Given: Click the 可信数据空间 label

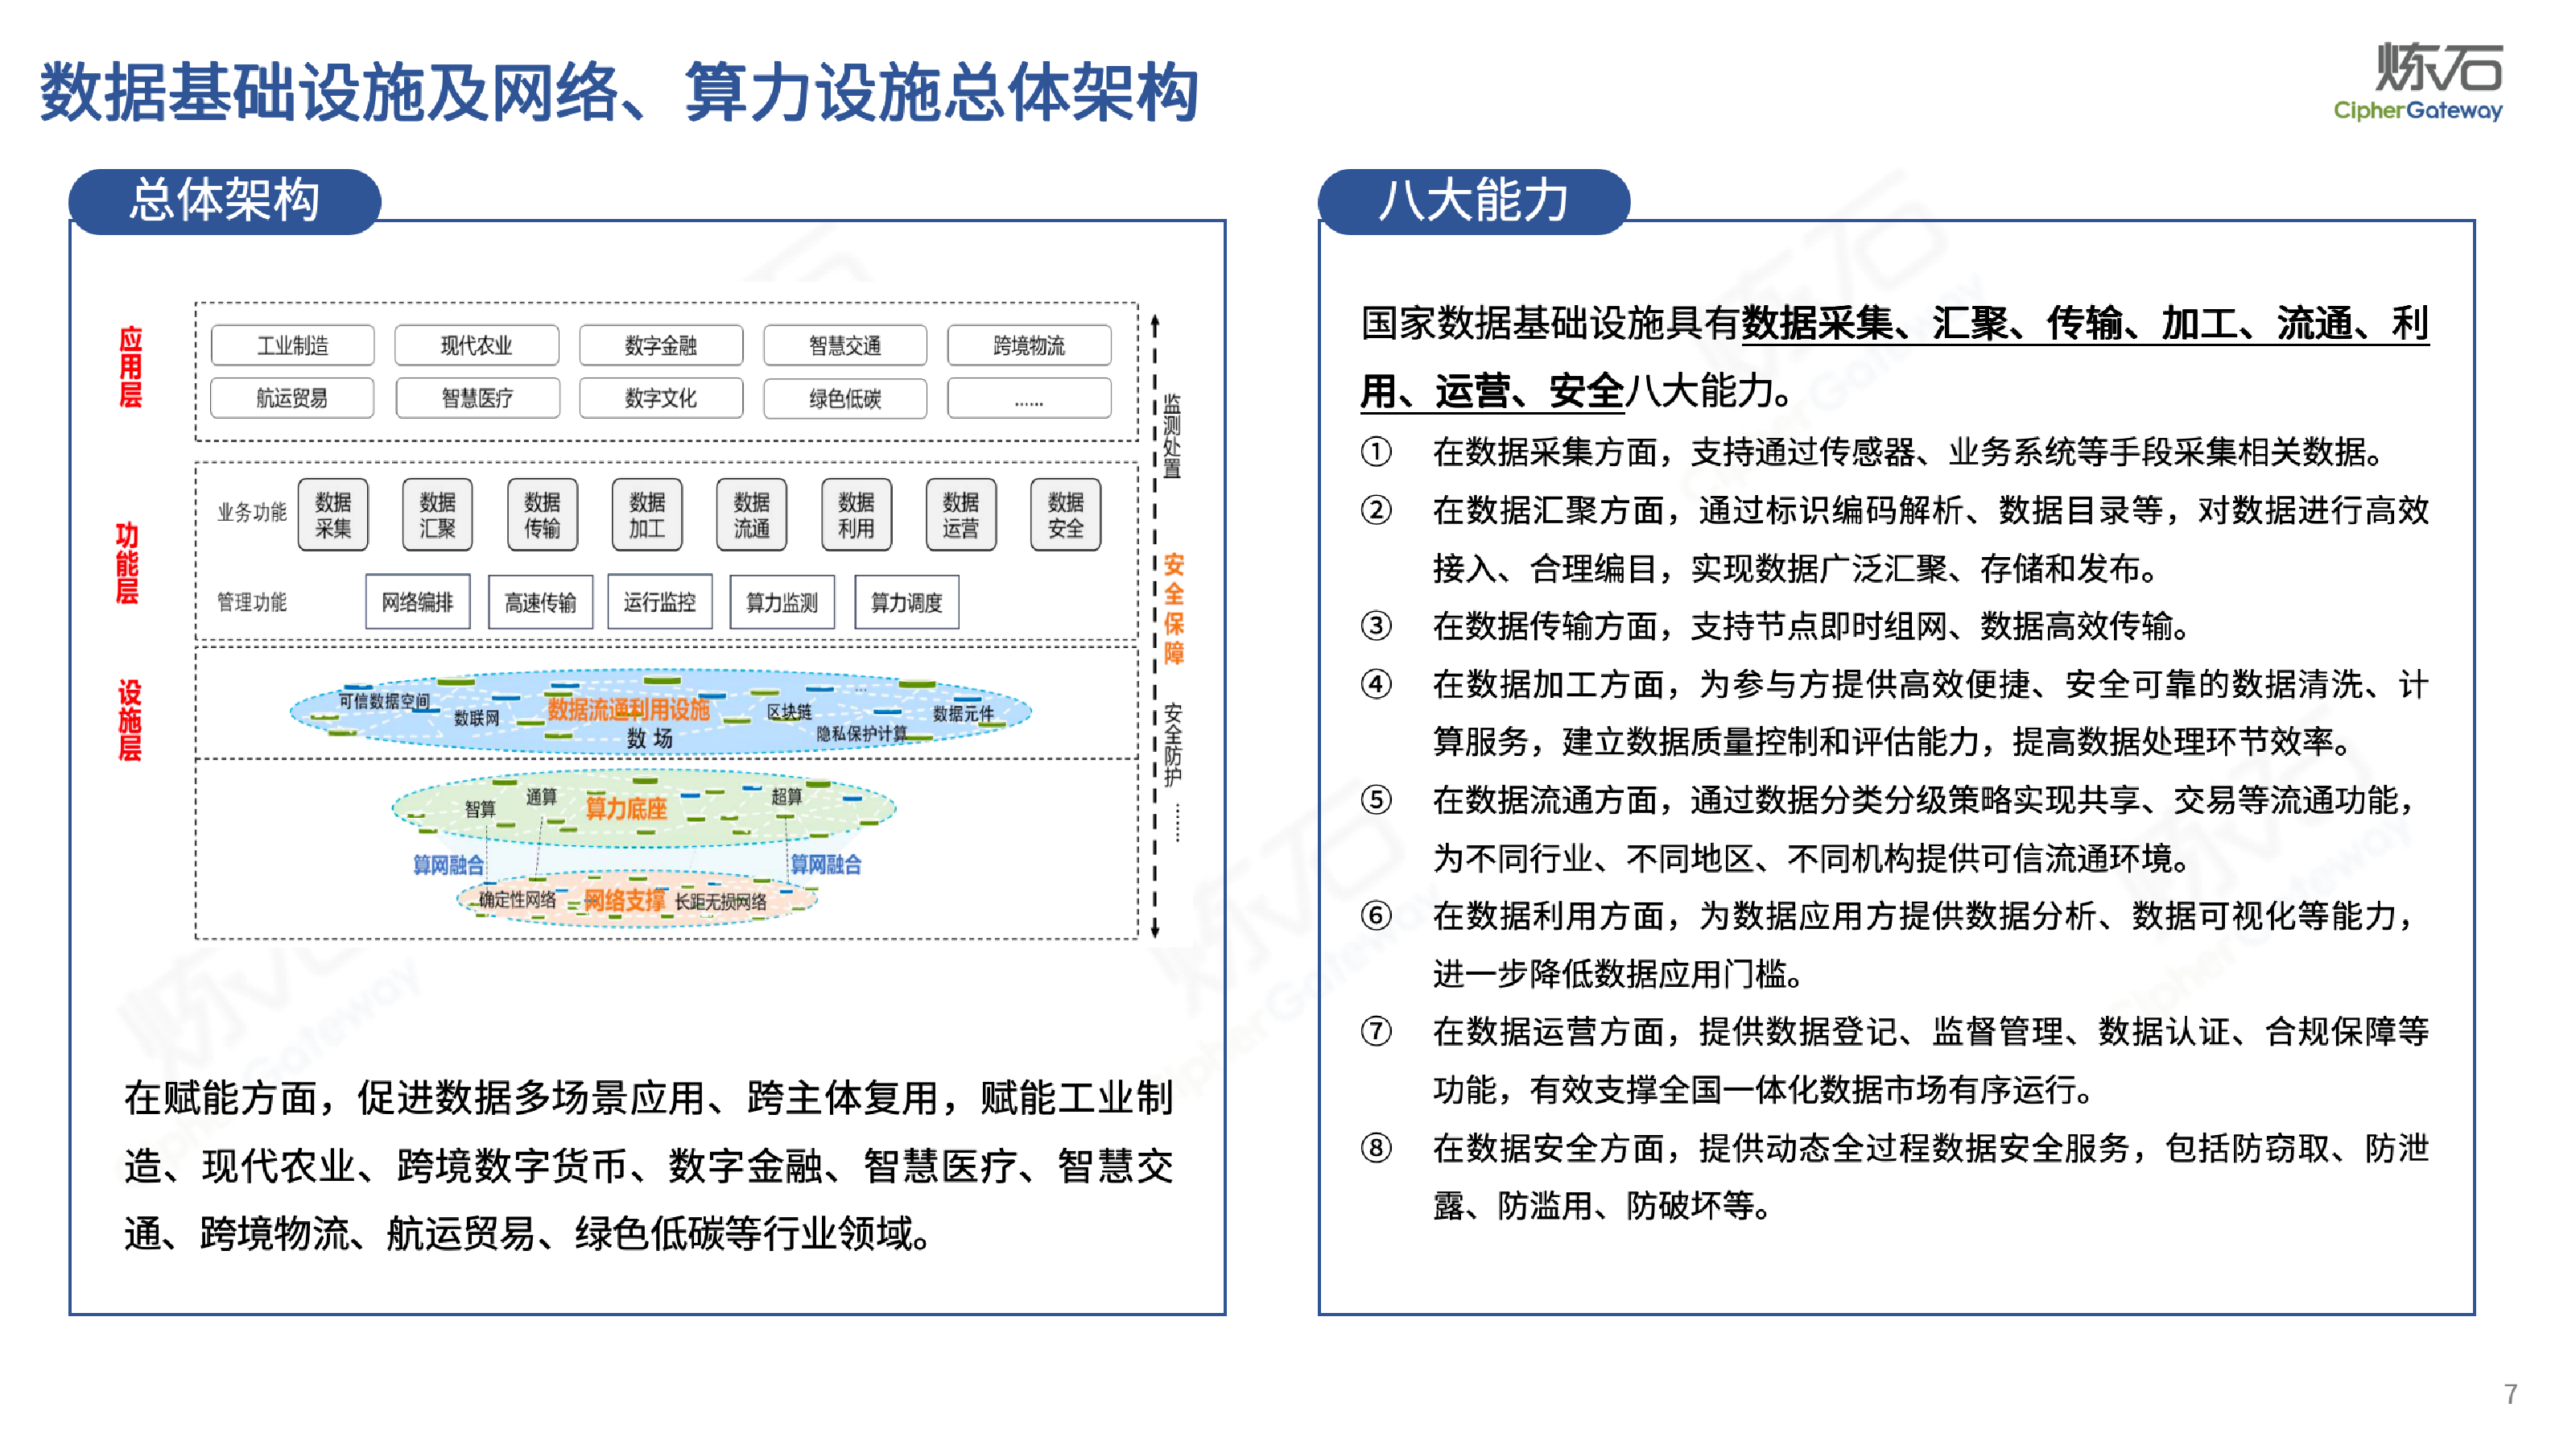Looking at the screenshot, I should coord(383,701).
